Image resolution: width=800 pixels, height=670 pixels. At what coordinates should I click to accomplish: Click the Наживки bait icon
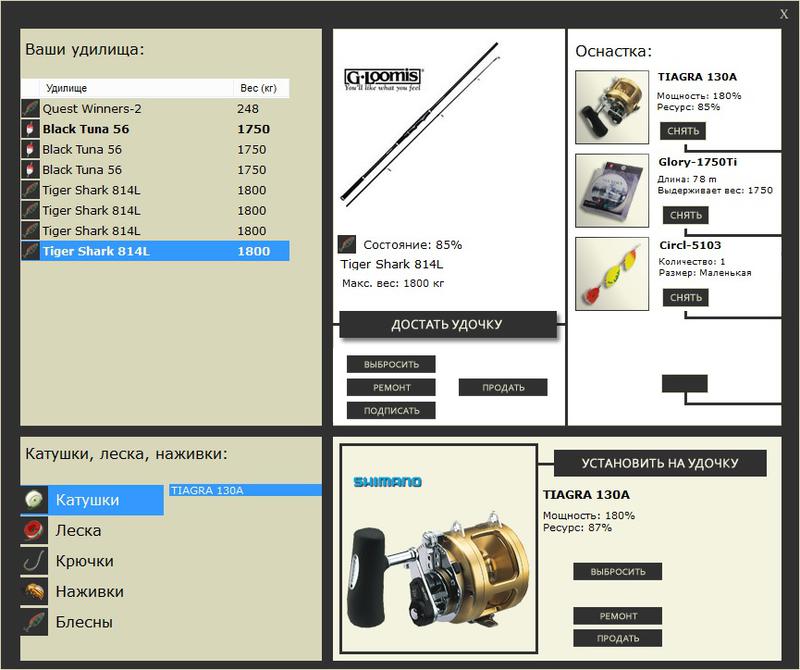(x=34, y=591)
